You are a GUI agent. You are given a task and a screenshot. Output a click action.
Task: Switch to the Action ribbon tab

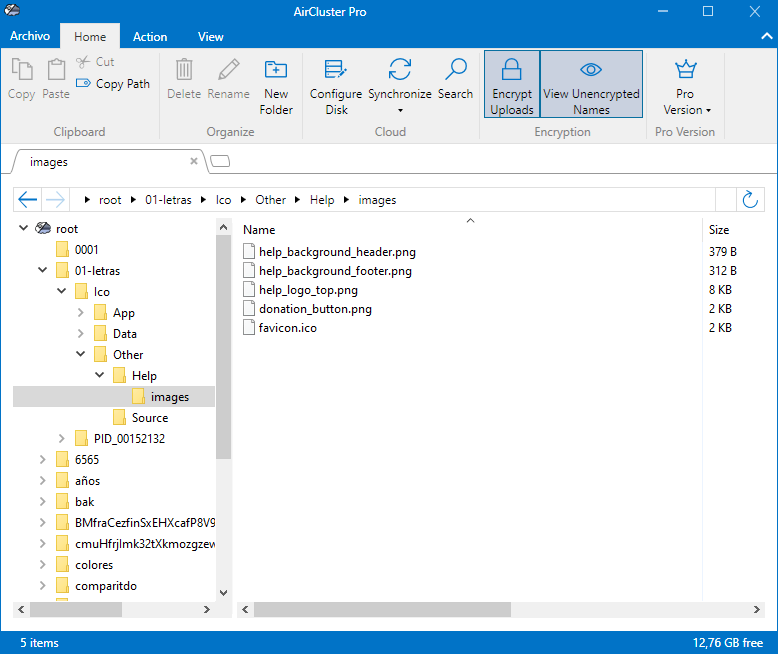[x=150, y=37]
